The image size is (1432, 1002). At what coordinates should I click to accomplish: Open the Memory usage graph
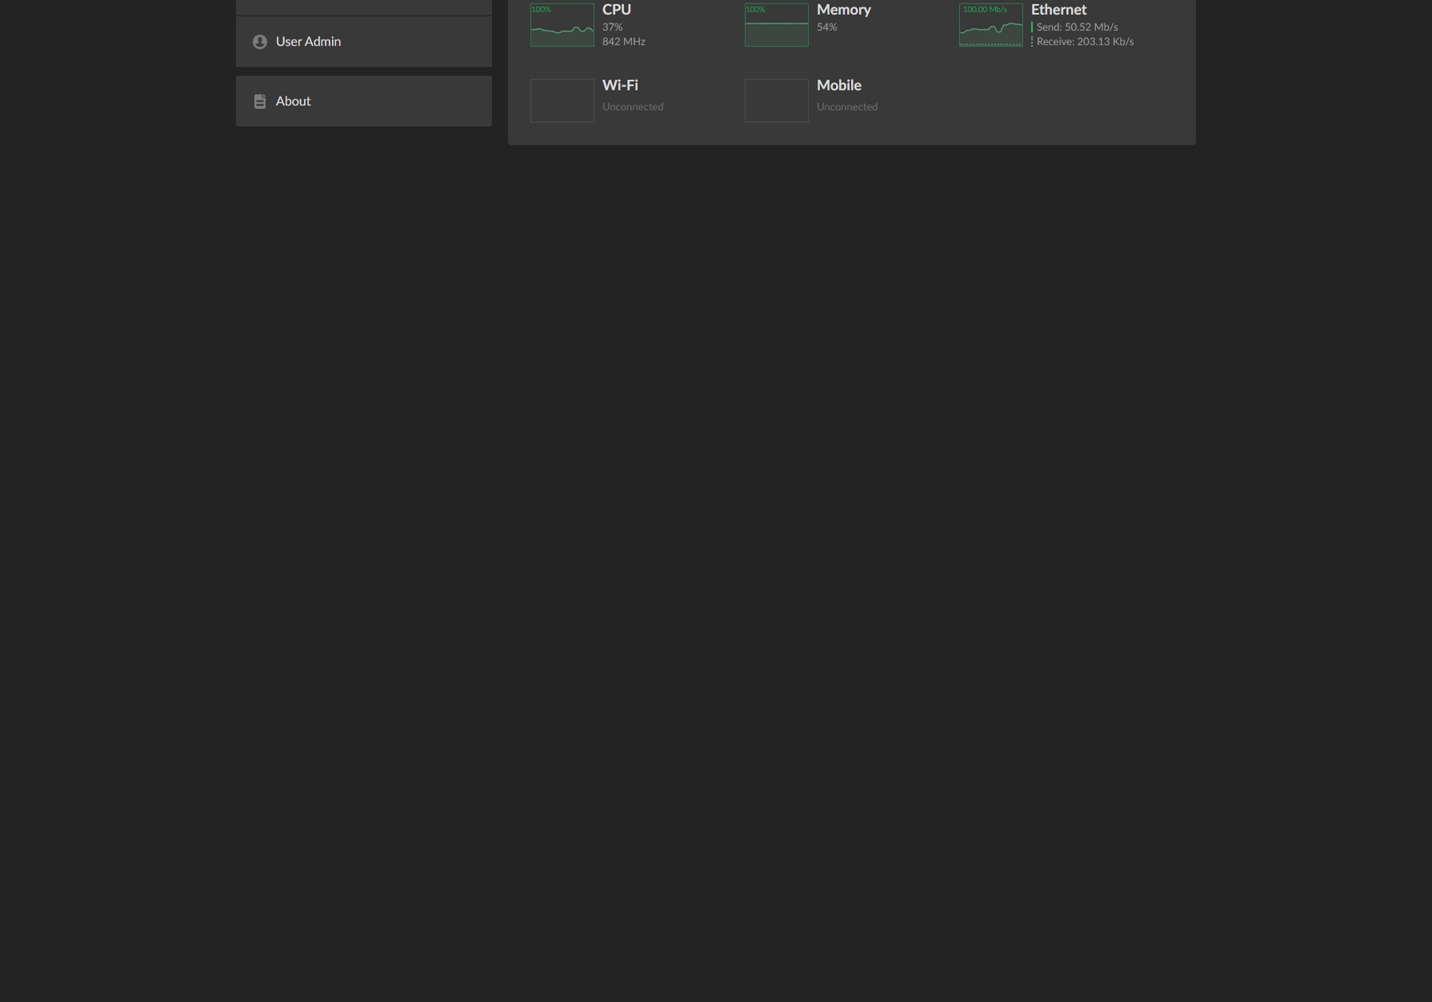[776, 25]
